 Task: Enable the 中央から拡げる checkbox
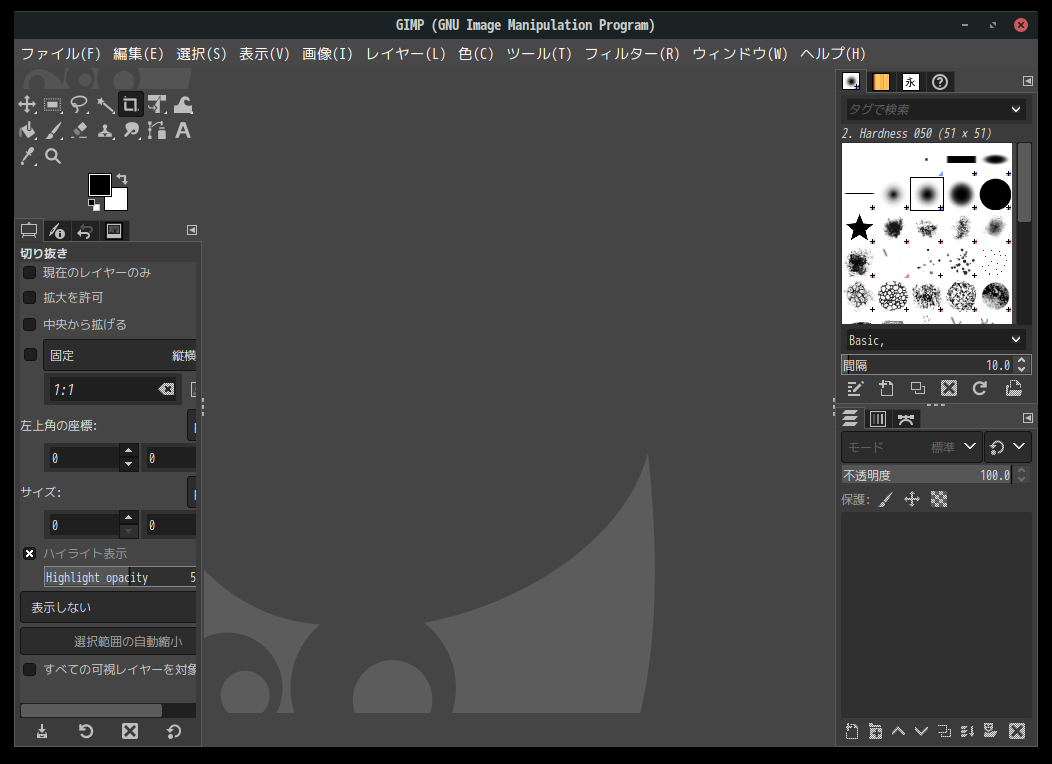click(x=30, y=325)
